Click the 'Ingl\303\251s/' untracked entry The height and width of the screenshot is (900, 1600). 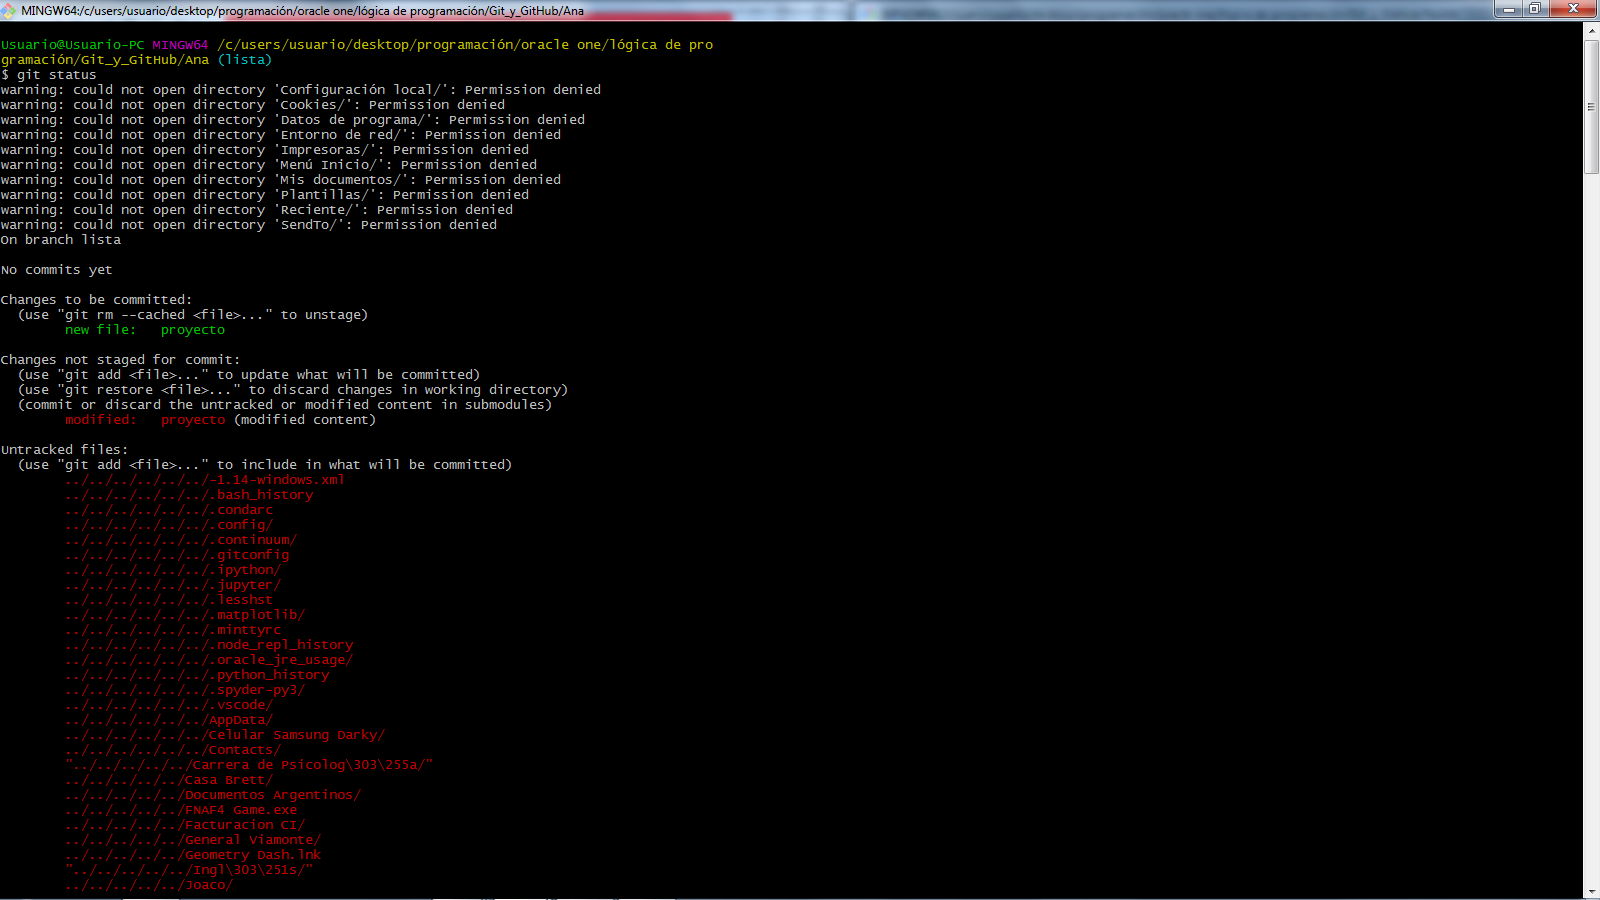point(189,870)
